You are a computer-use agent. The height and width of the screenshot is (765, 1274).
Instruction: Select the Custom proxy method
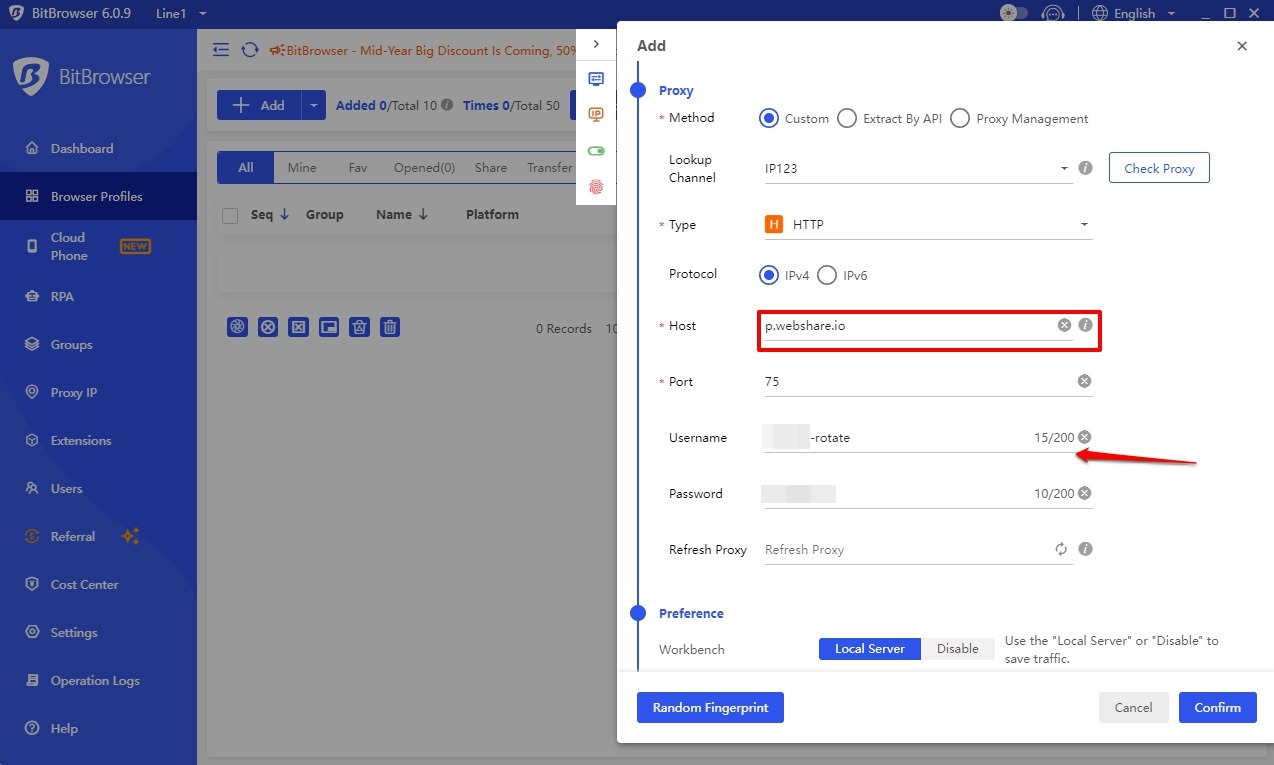click(795, 118)
